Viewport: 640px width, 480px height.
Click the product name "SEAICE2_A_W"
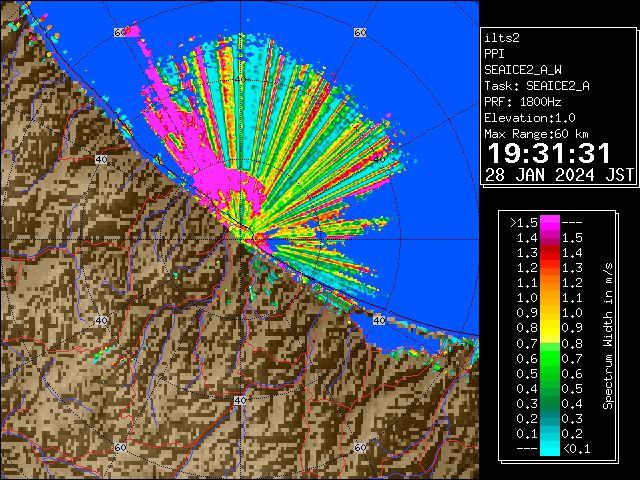[x=523, y=70]
